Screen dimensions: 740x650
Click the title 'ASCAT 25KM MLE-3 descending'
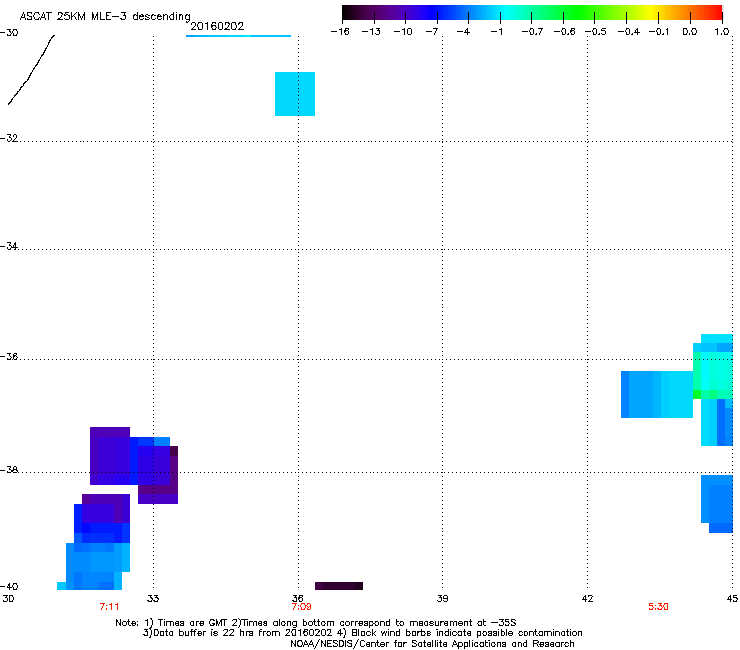coord(105,16)
